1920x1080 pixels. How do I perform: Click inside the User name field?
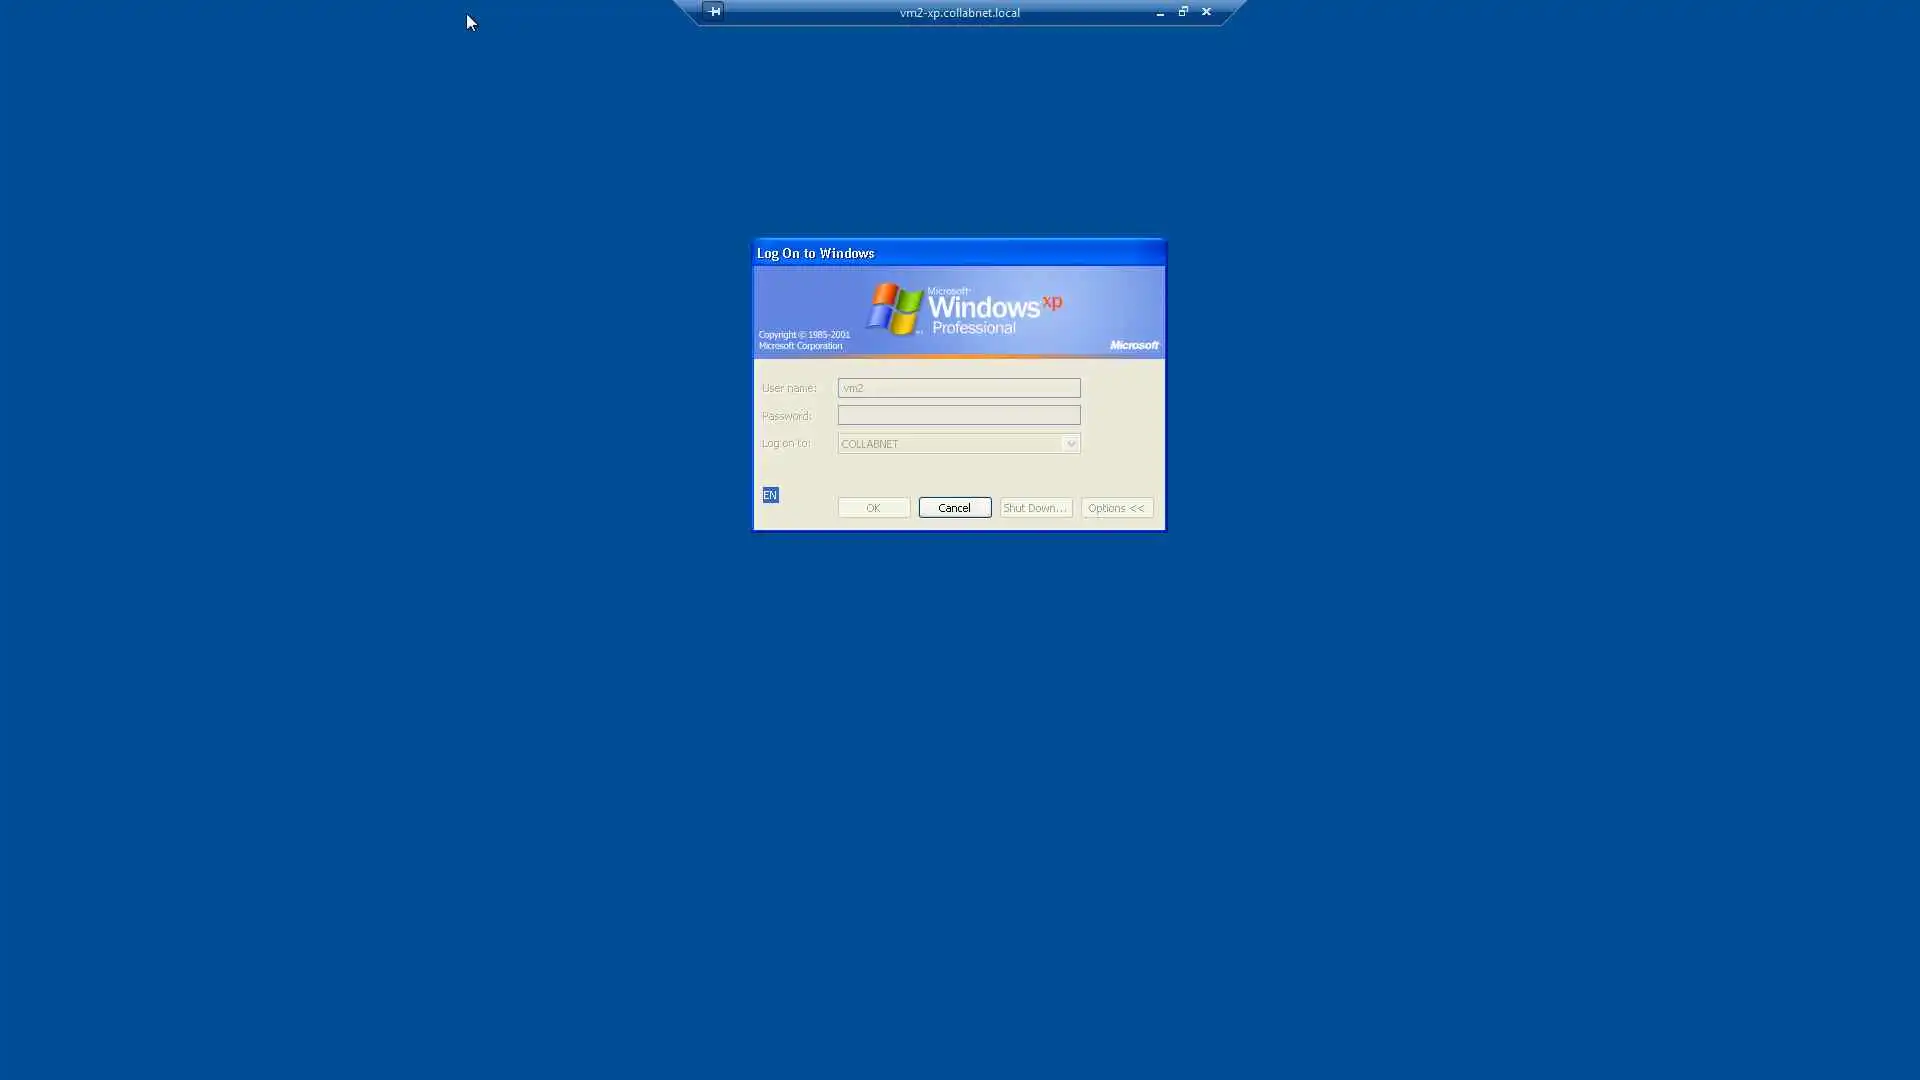(x=958, y=388)
